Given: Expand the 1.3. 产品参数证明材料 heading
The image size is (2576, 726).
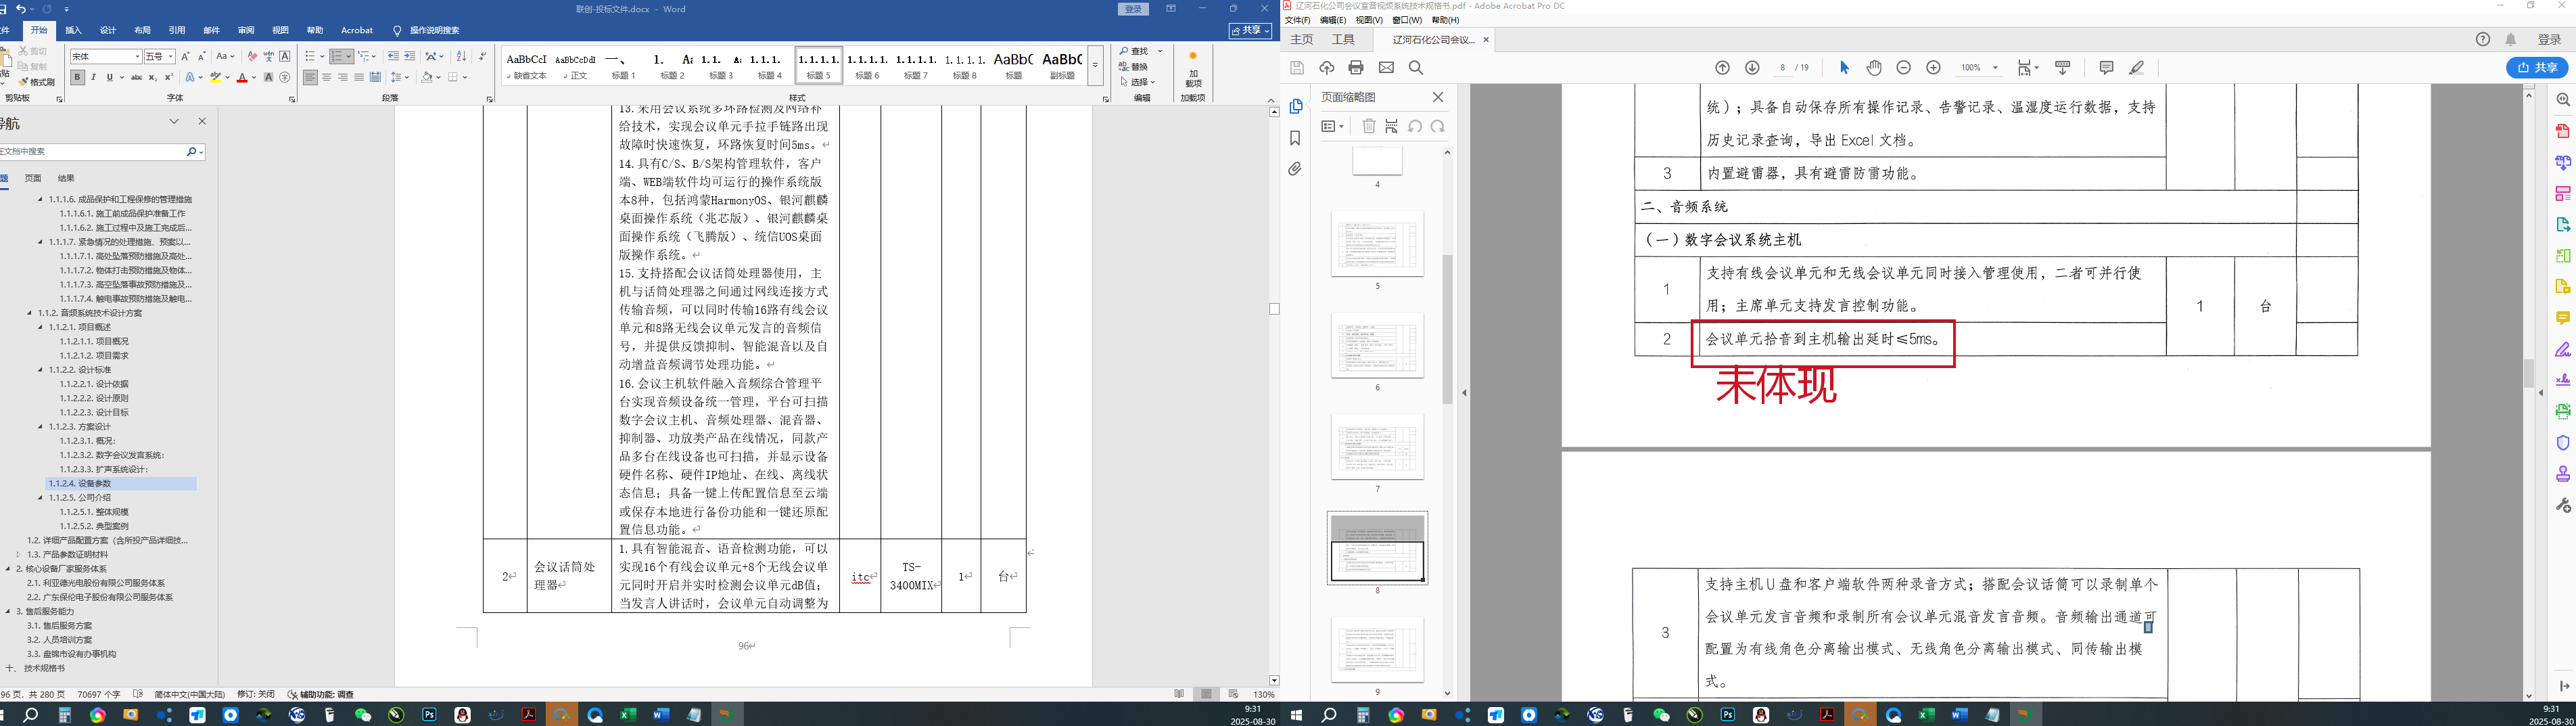Looking at the screenshot, I should click(x=18, y=554).
